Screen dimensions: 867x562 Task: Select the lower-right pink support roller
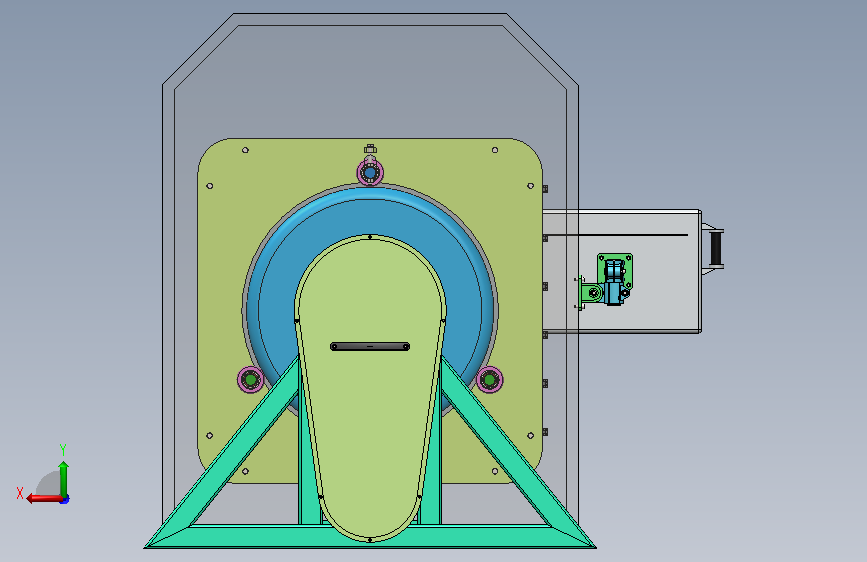click(489, 379)
